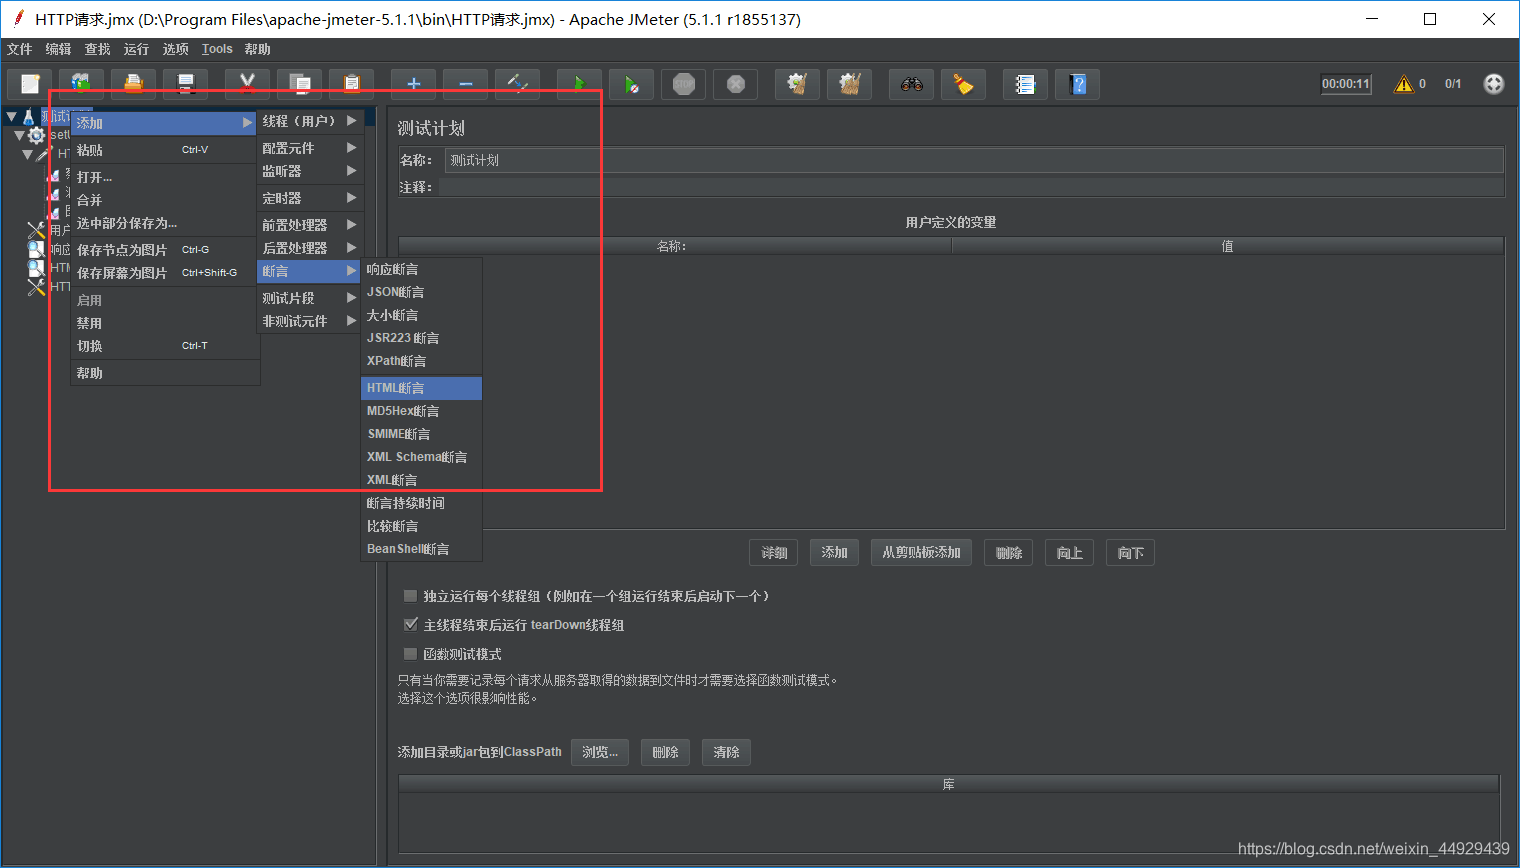1520x868 pixels.
Task: Click the 值 column header
Action: (x=1227, y=246)
